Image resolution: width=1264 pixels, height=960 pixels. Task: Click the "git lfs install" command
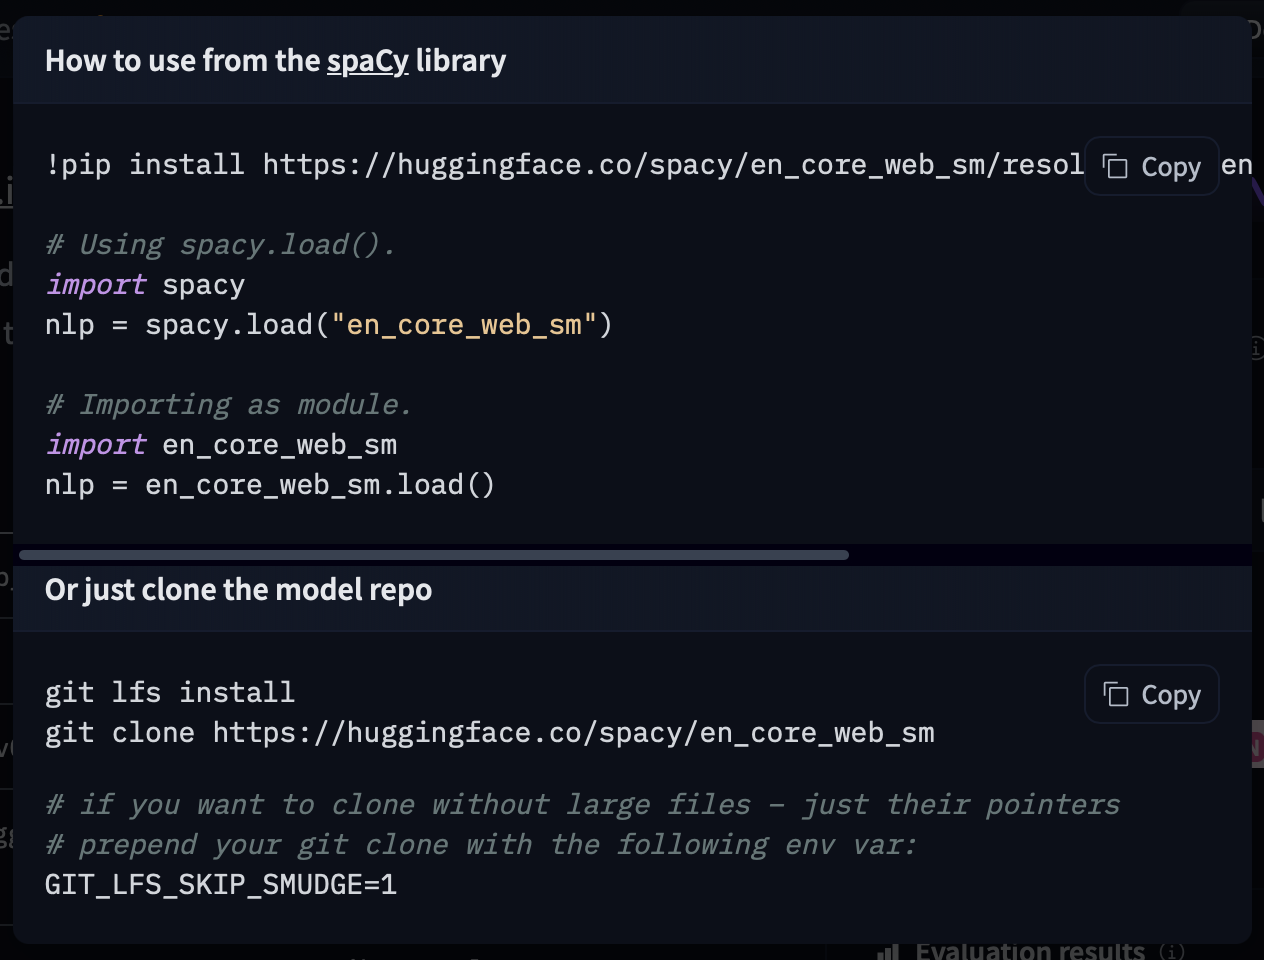[170, 693]
